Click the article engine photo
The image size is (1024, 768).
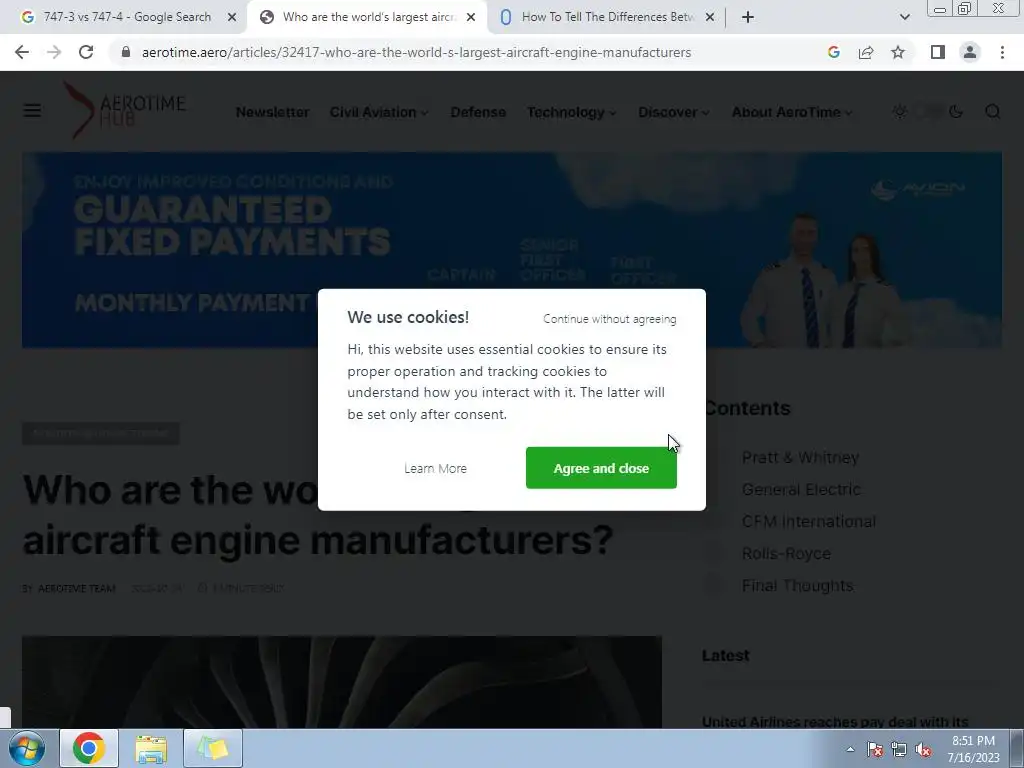[342, 682]
